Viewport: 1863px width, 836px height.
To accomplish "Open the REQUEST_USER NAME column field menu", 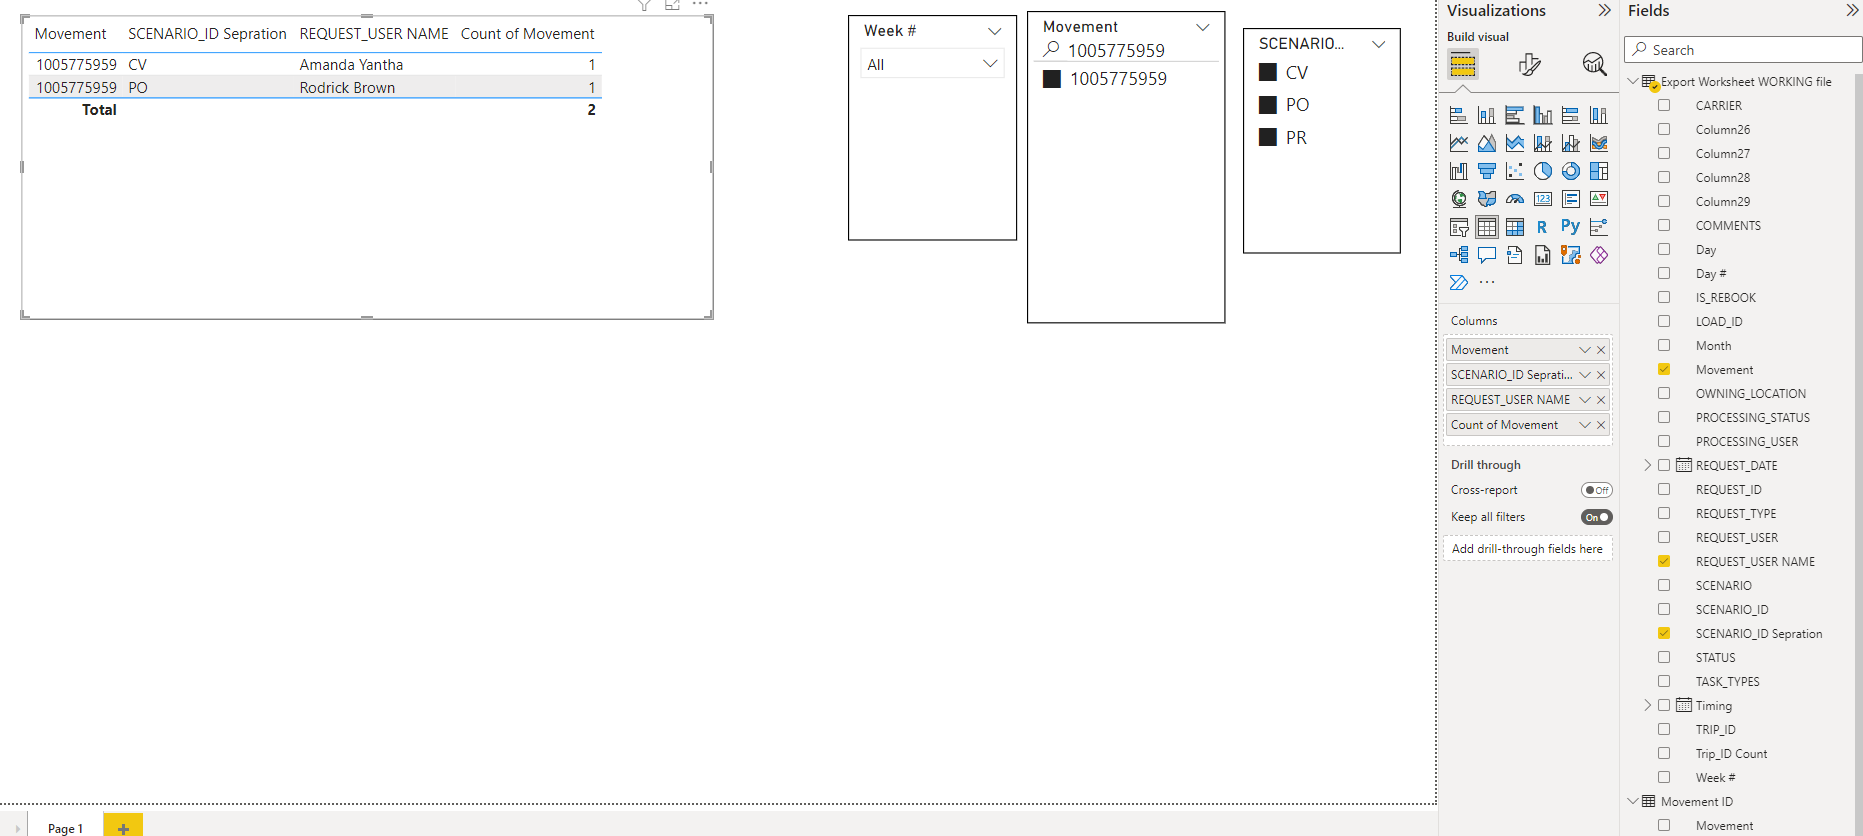I will pos(1585,400).
